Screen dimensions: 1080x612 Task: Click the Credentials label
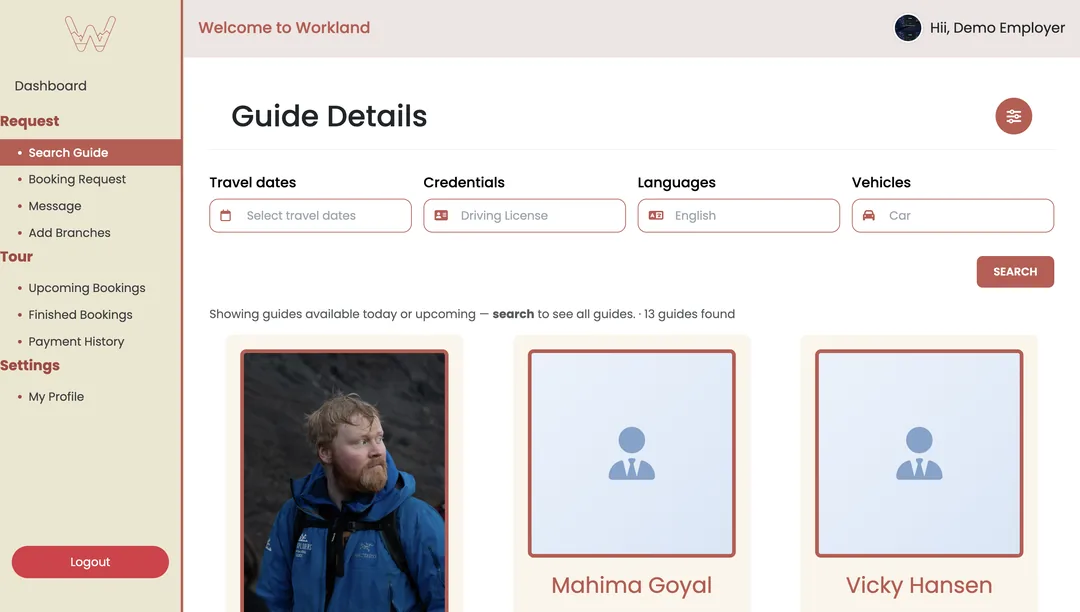[464, 182]
